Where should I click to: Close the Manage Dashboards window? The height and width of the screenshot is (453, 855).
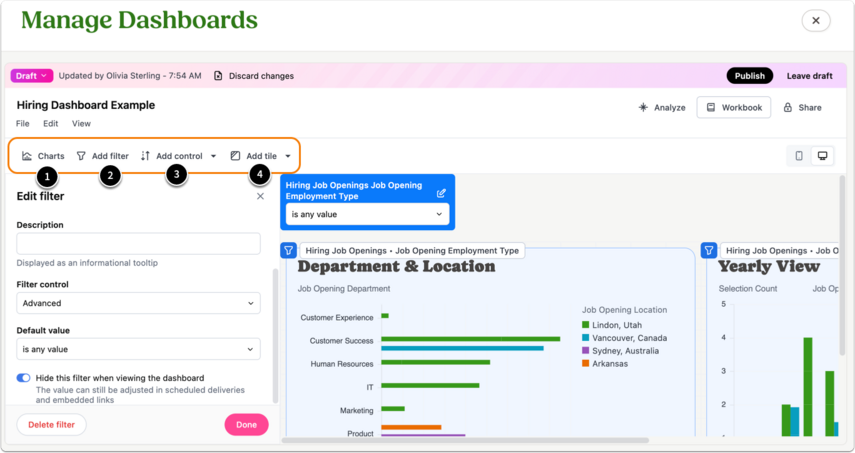[816, 21]
